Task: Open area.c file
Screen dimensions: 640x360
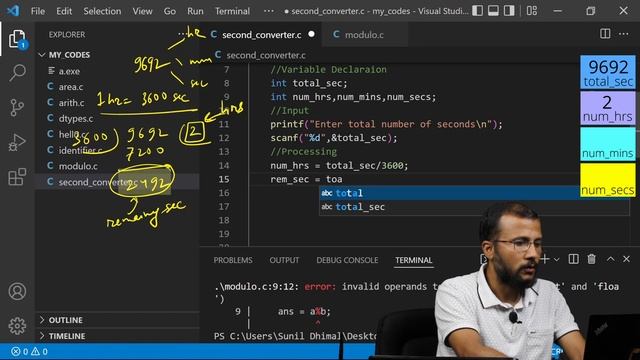Action: pyautogui.click(x=71, y=87)
